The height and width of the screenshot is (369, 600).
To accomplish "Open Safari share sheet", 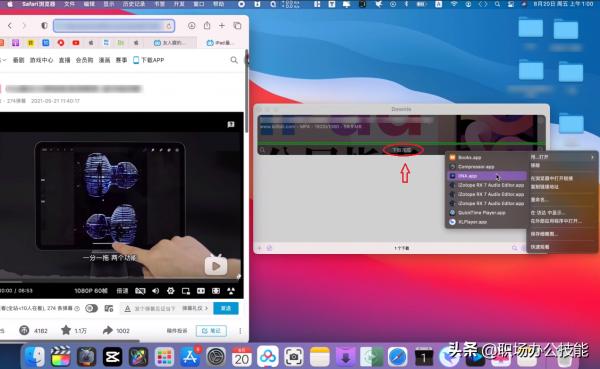I will [x=207, y=25].
